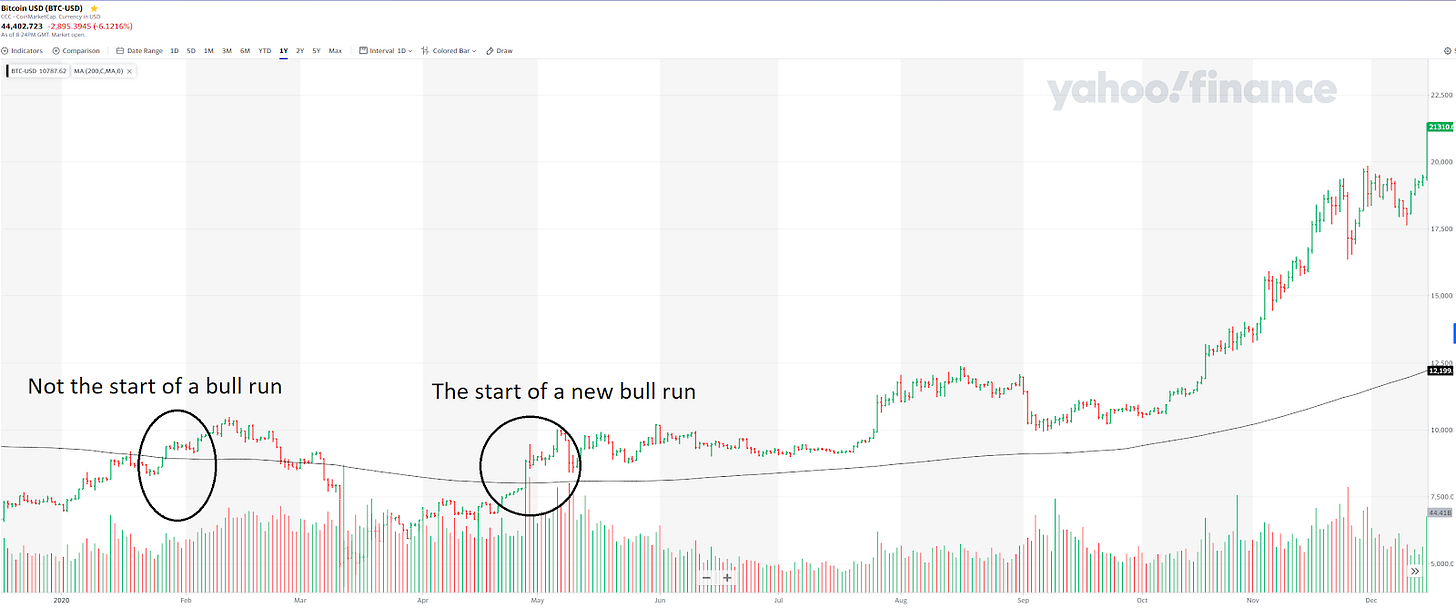Click the BTC-USD 10787.62 legend label
Screen dimensions: 1456x610
[x=38, y=71]
